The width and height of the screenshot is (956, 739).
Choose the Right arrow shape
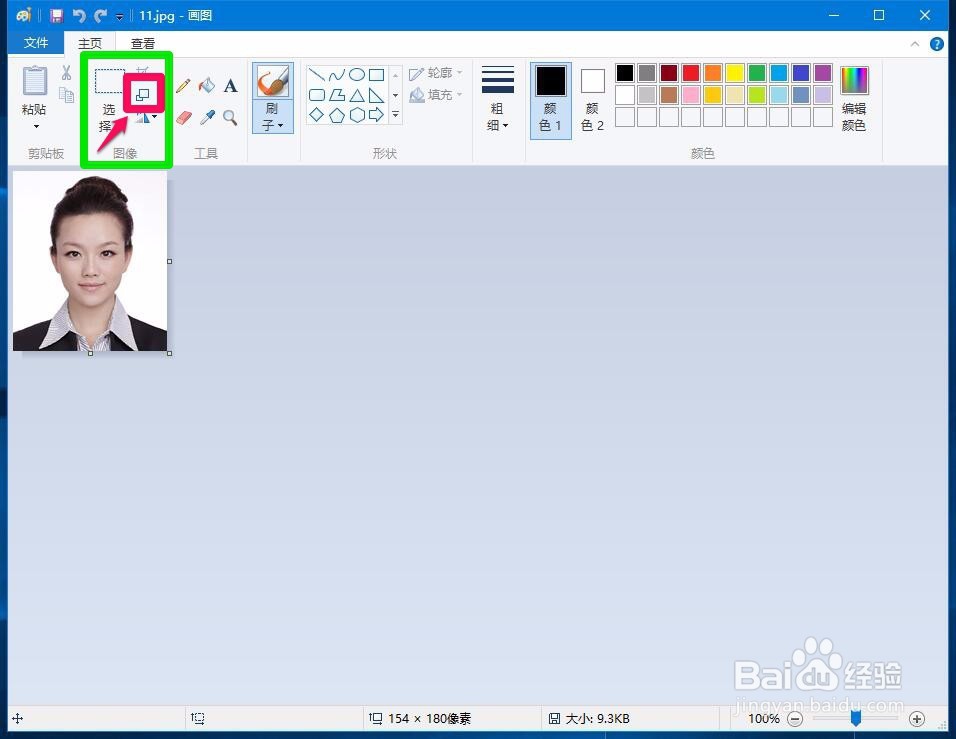coord(377,115)
